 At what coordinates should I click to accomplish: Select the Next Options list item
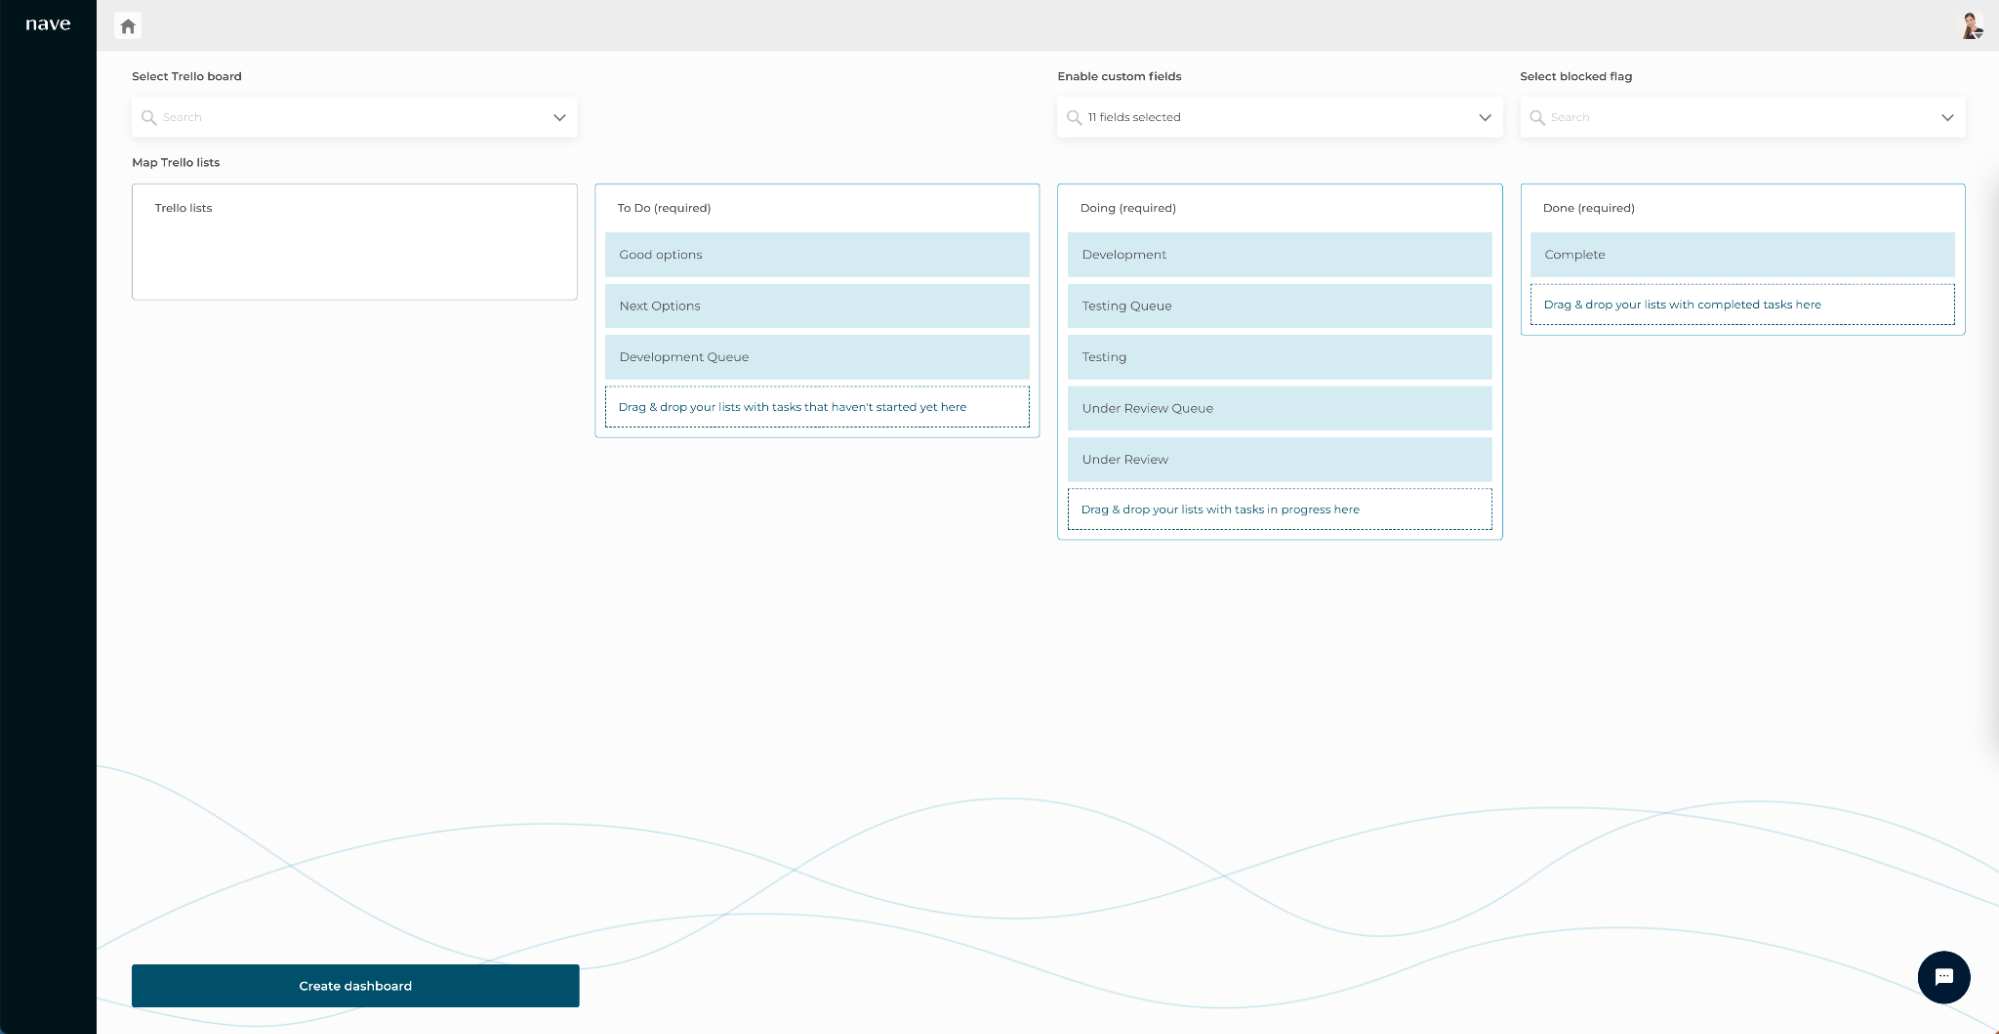816,306
